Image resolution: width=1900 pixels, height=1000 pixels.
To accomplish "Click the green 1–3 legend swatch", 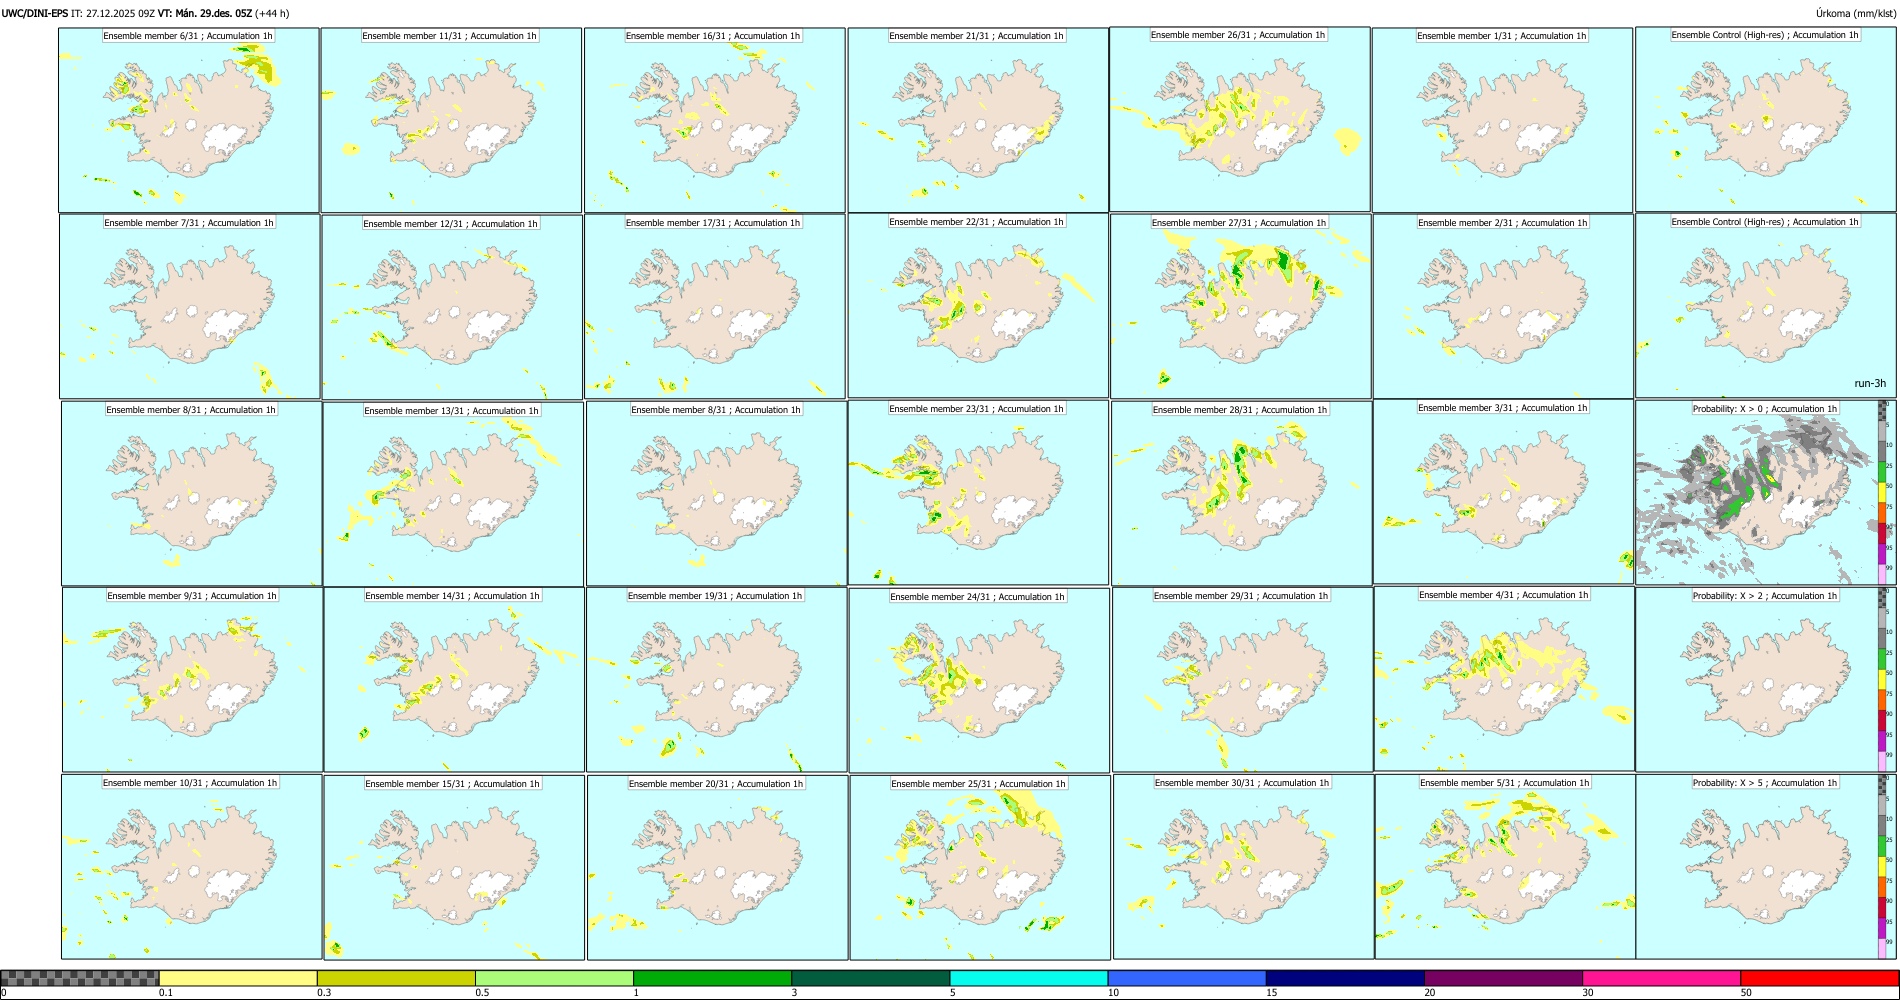I will [x=712, y=978].
